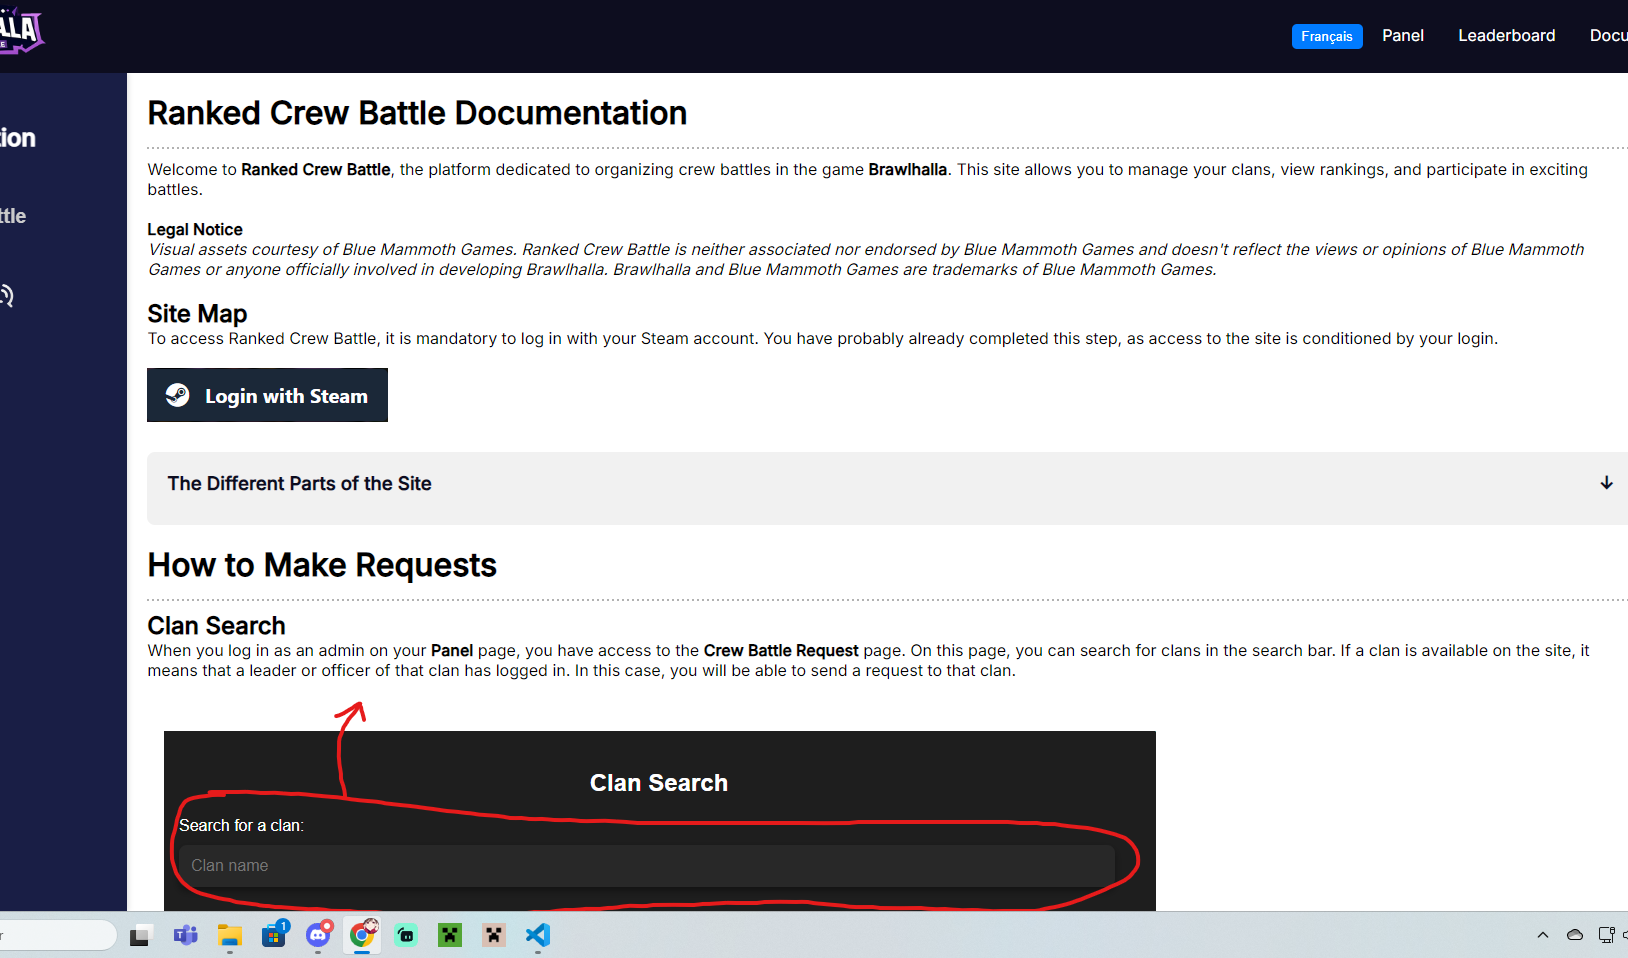This screenshot has height=958, width=1628.
Task: Click the 'Search for a clan:' label
Action: tap(241, 825)
